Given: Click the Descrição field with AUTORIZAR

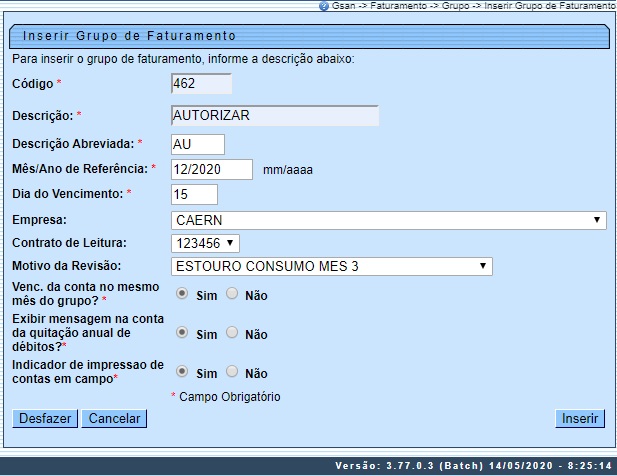Looking at the screenshot, I should [x=275, y=115].
